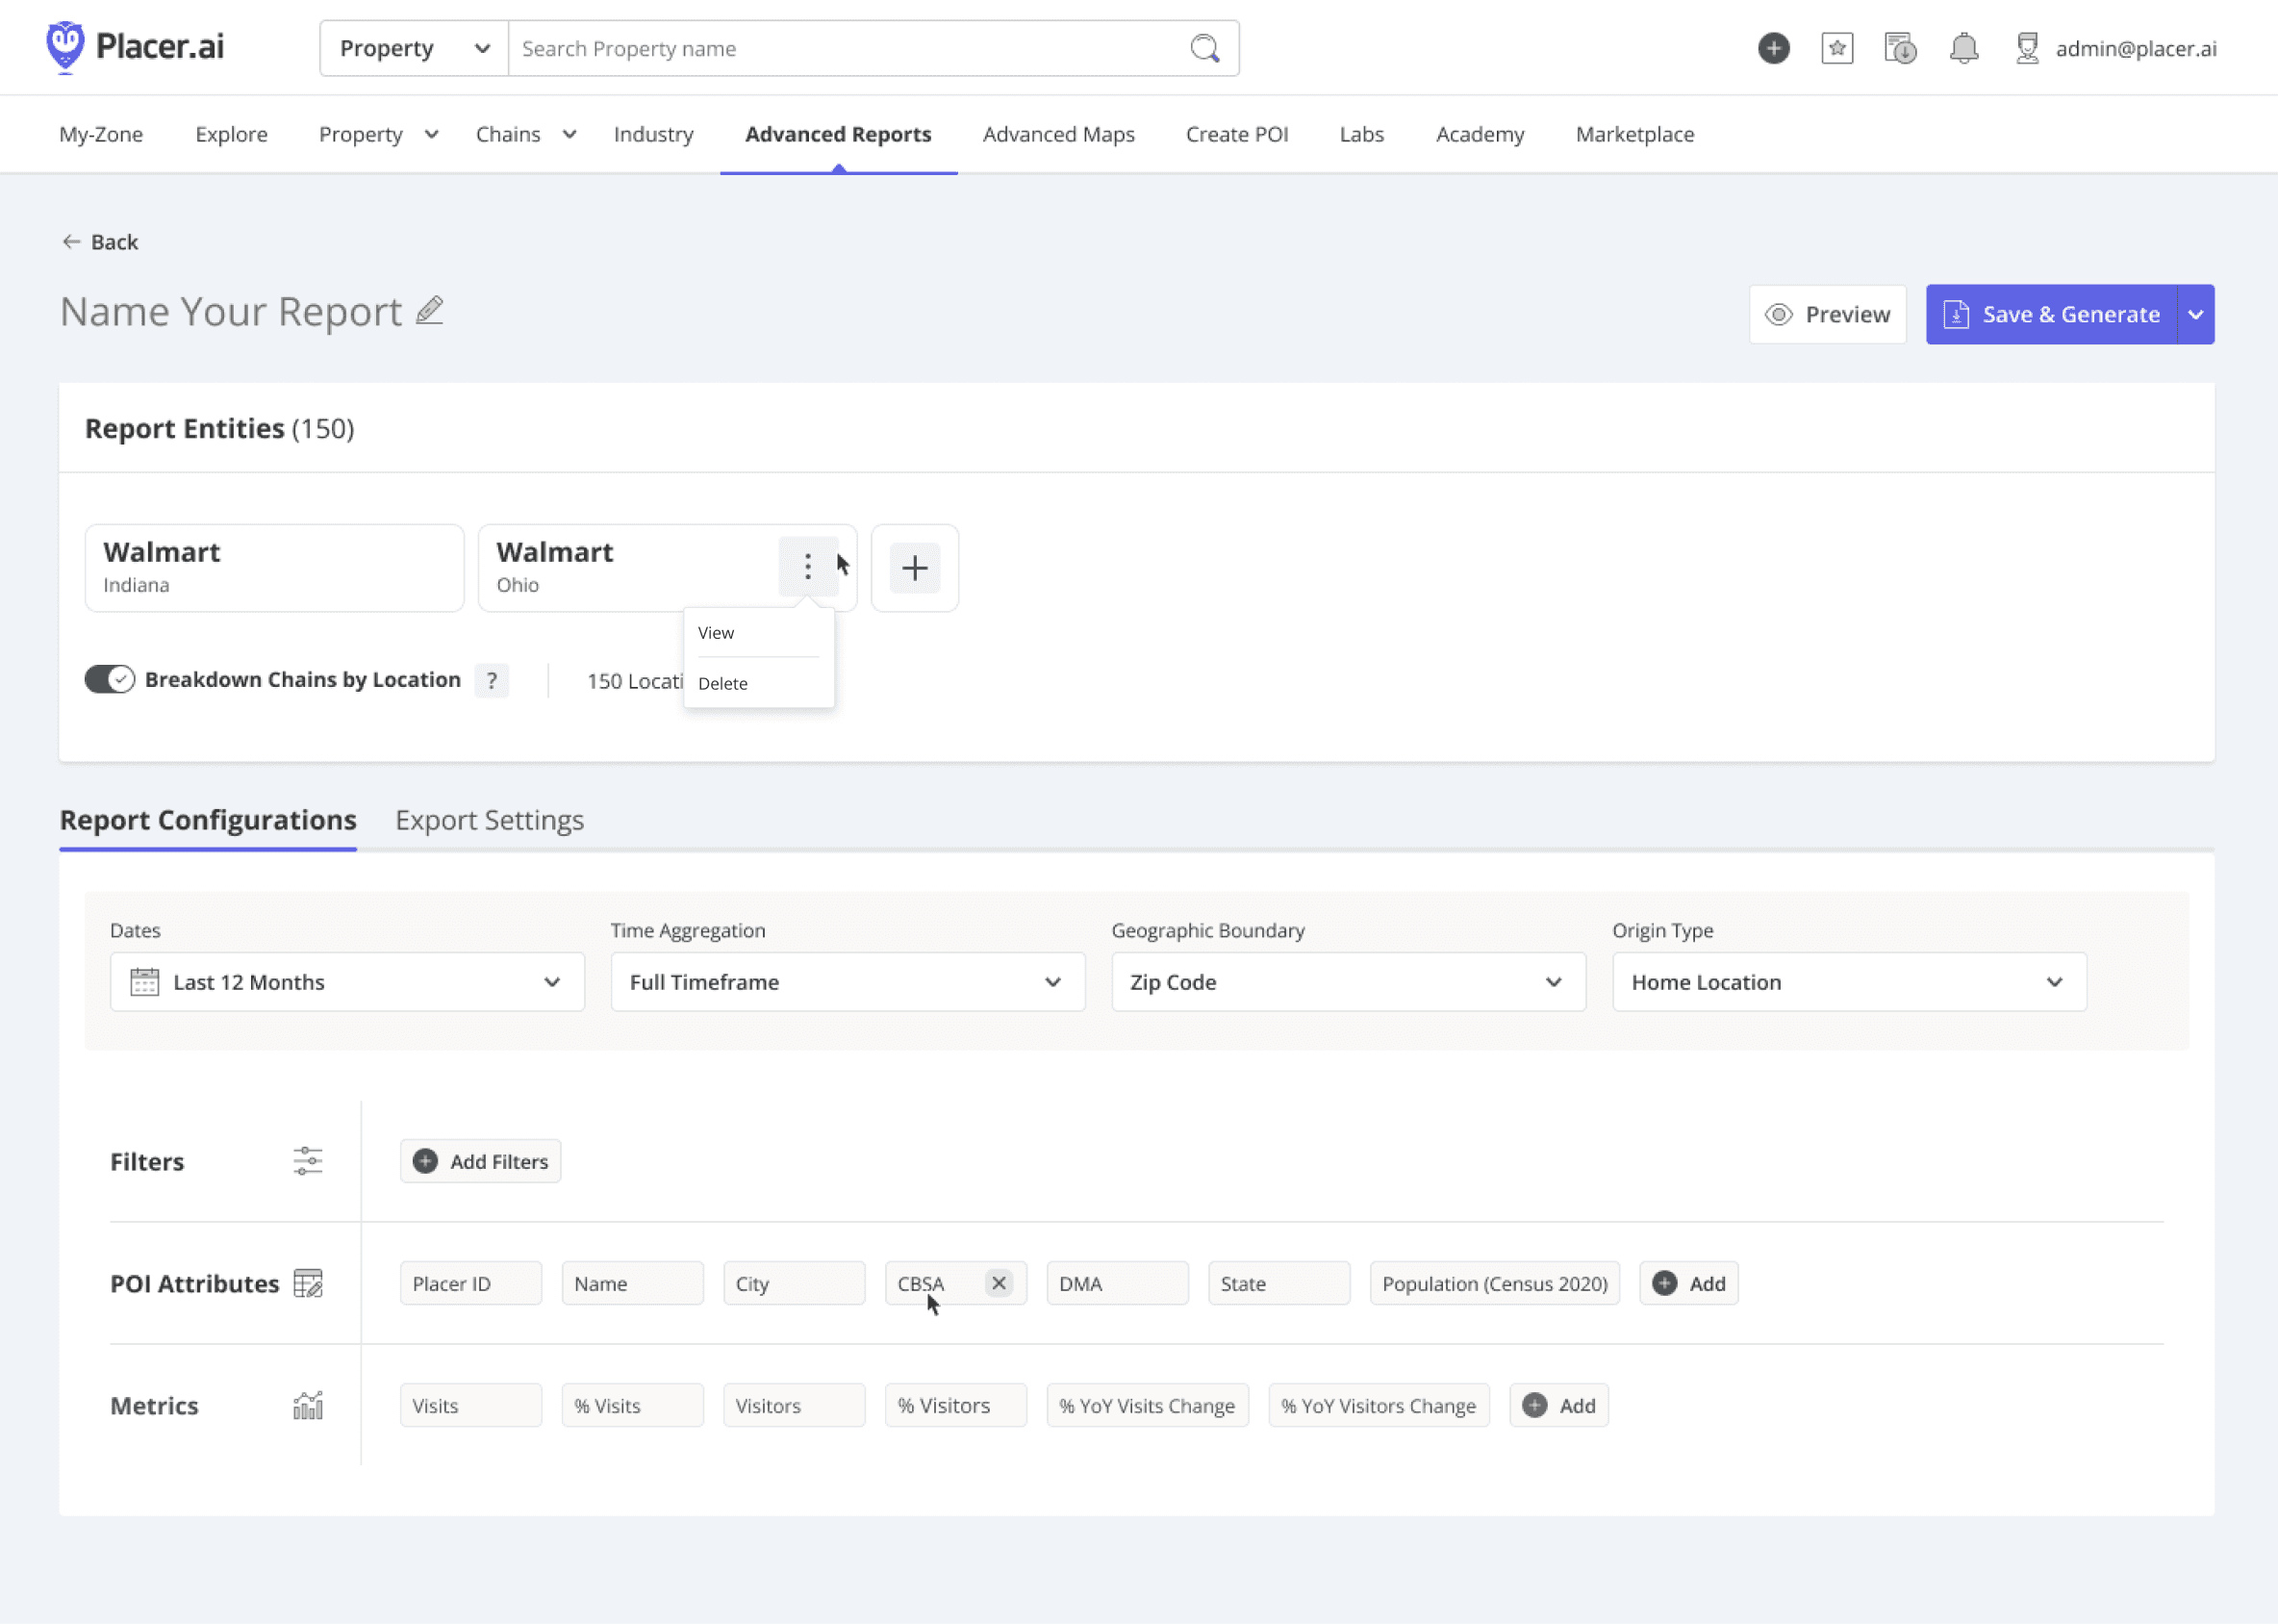Click the edit pencil next to Name Your Report

click(429, 311)
